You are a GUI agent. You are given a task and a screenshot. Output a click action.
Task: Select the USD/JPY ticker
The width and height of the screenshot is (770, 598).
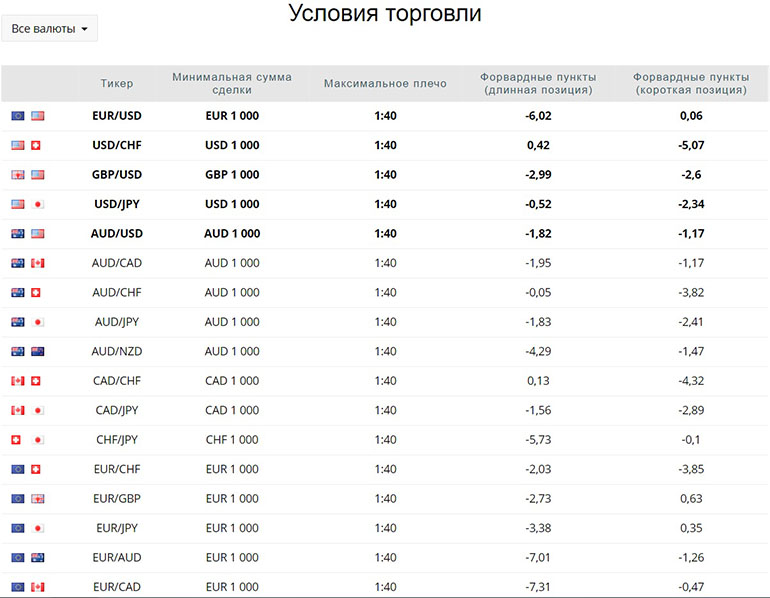[117, 204]
